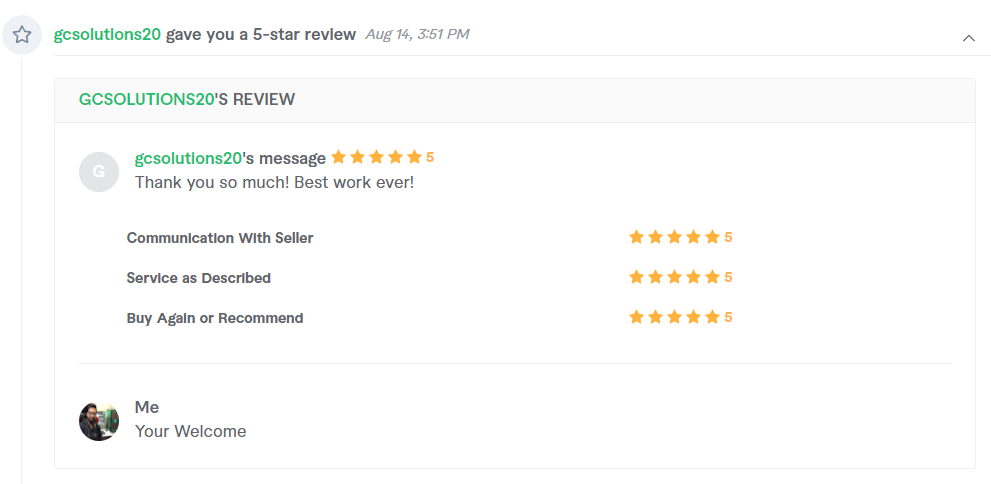Click the Aug 14, 3:51 PM timestamp

[x=417, y=34]
